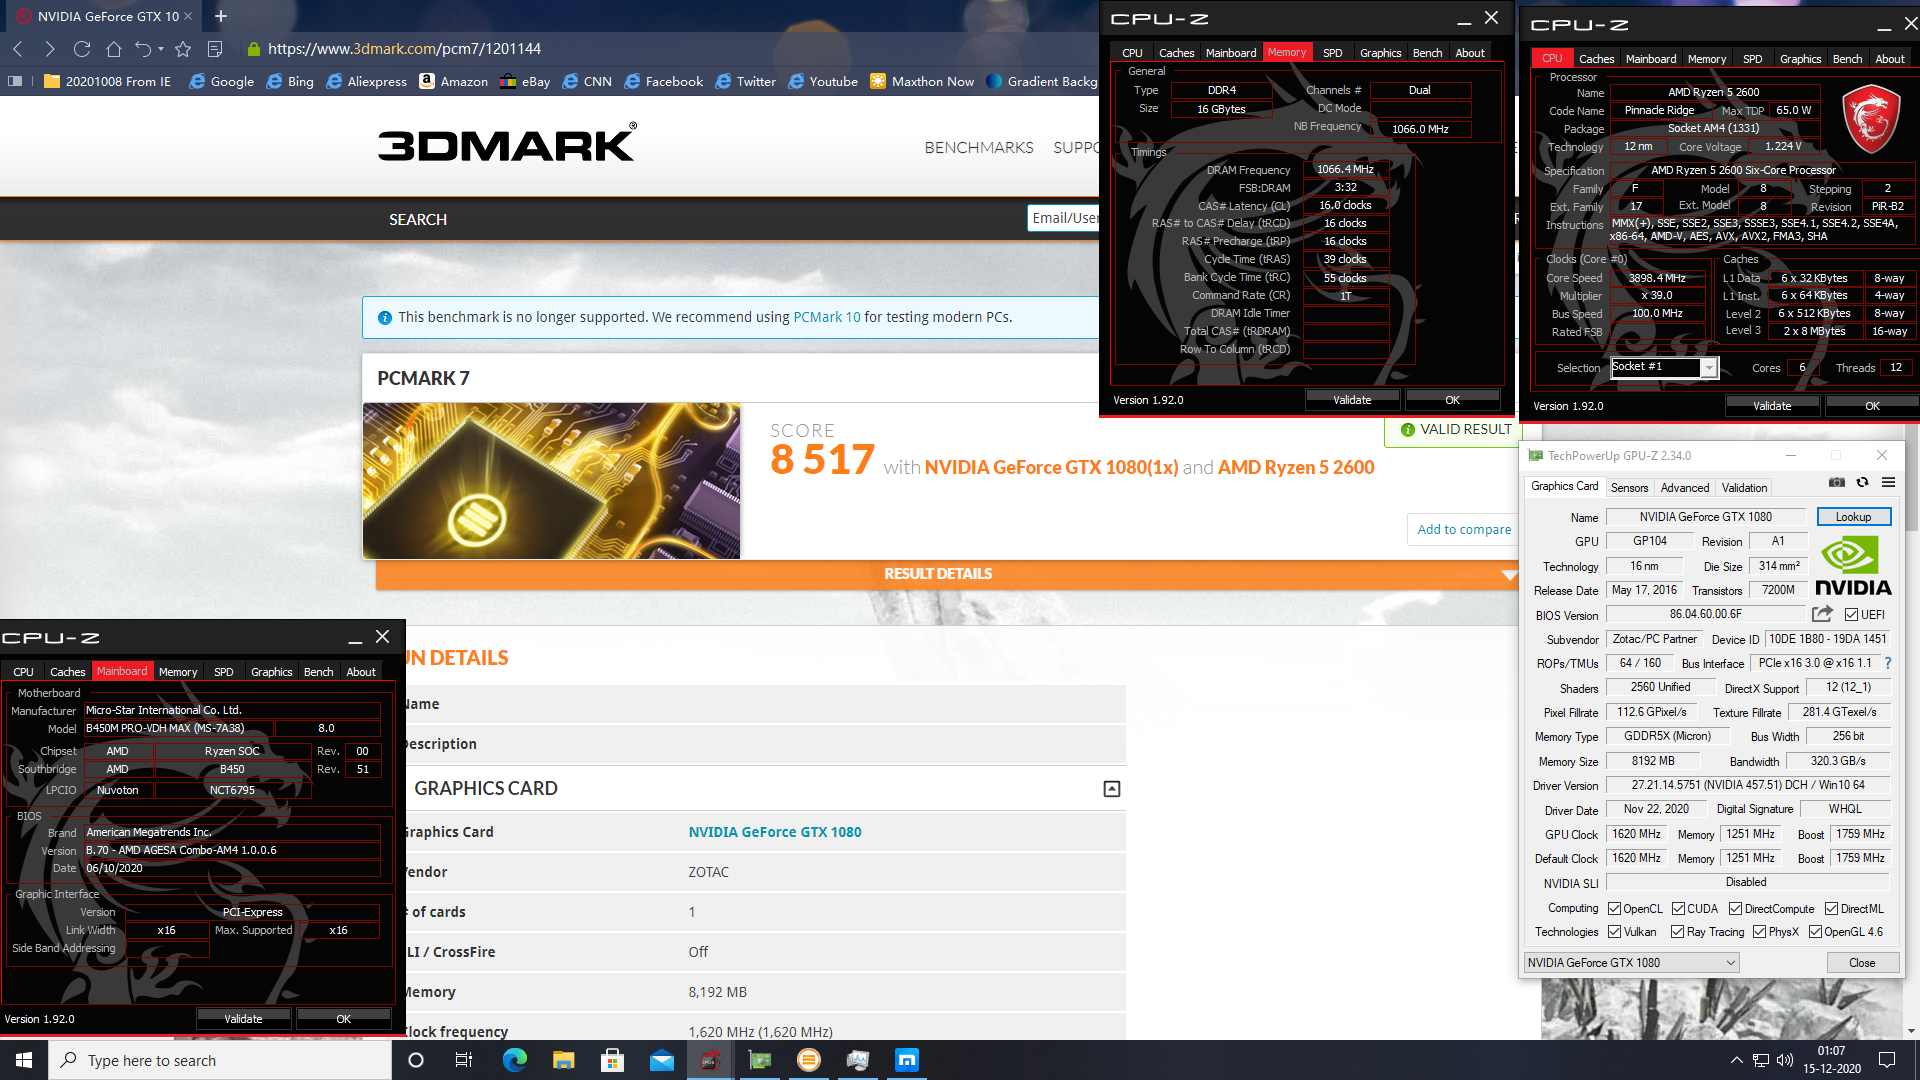
Task: Open Bench tab in the CPU-Z Mainboard window
Action: [x=318, y=672]
